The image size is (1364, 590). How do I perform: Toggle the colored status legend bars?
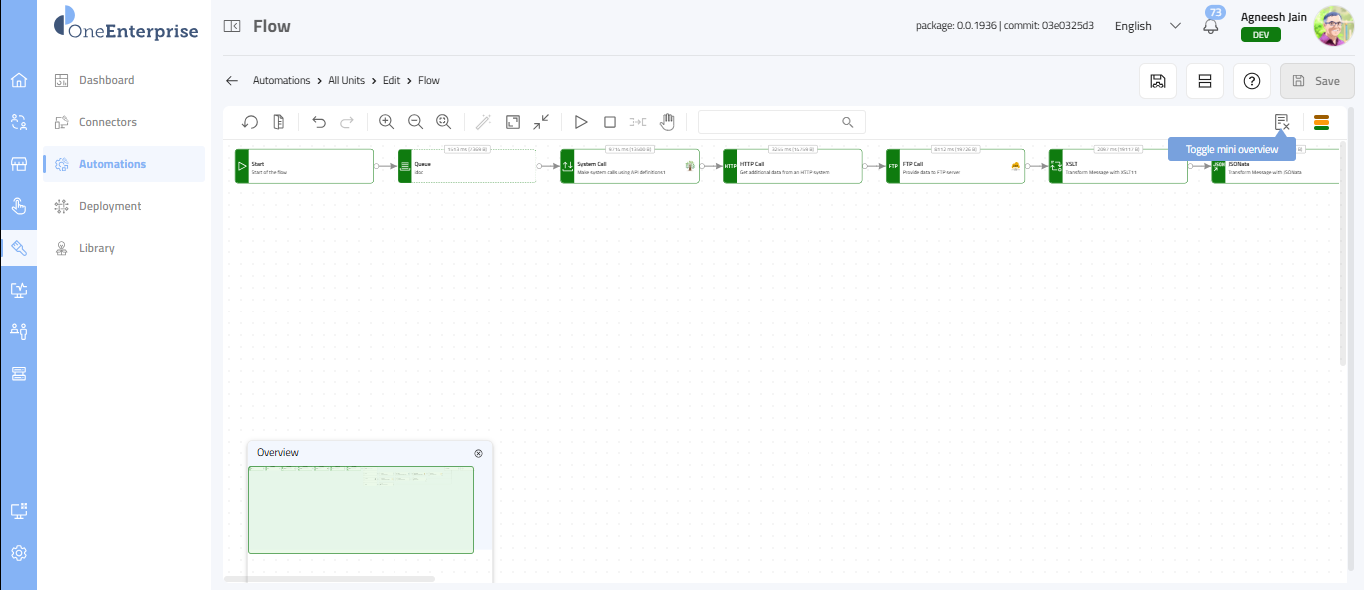tap(1321, 122)
